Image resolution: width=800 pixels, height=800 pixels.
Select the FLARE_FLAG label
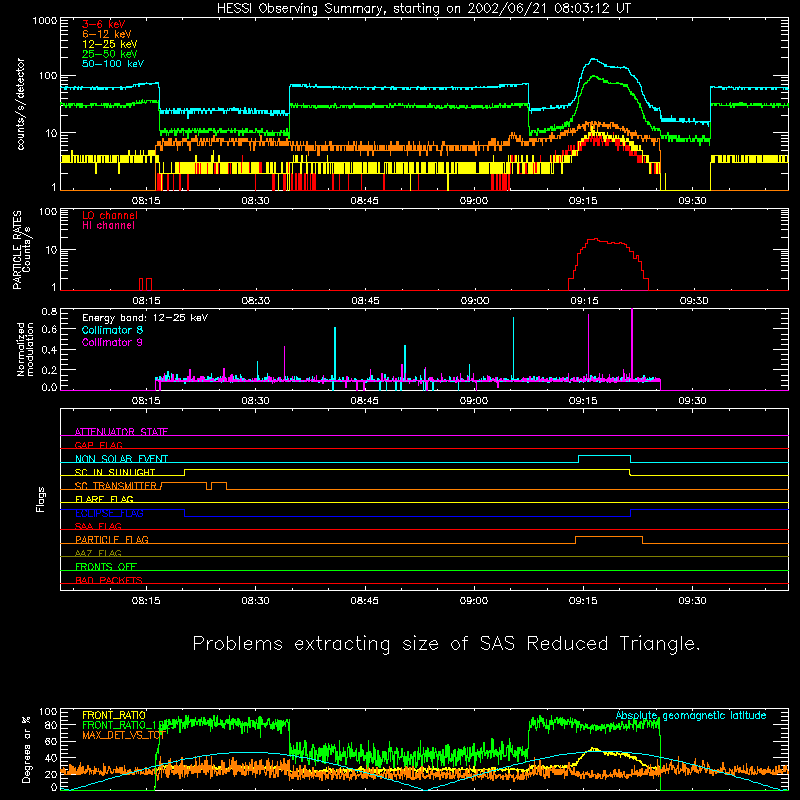[x=104, y=499]
